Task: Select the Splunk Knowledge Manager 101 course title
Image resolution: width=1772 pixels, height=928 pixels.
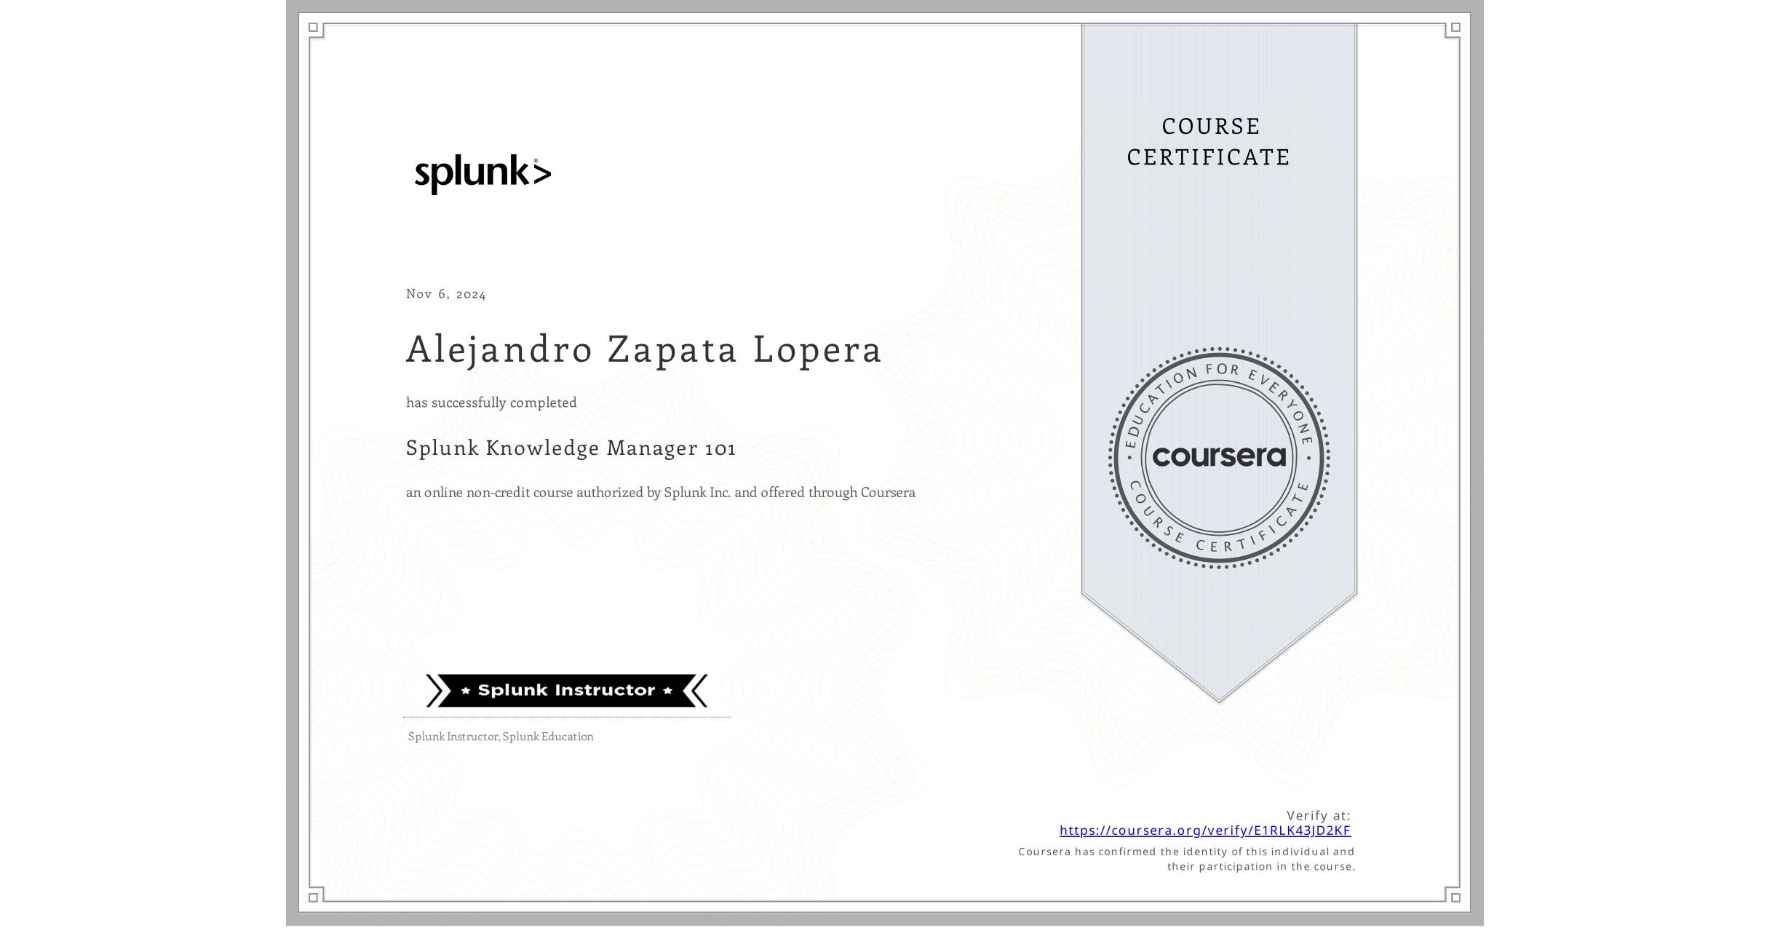Action: 570,448
